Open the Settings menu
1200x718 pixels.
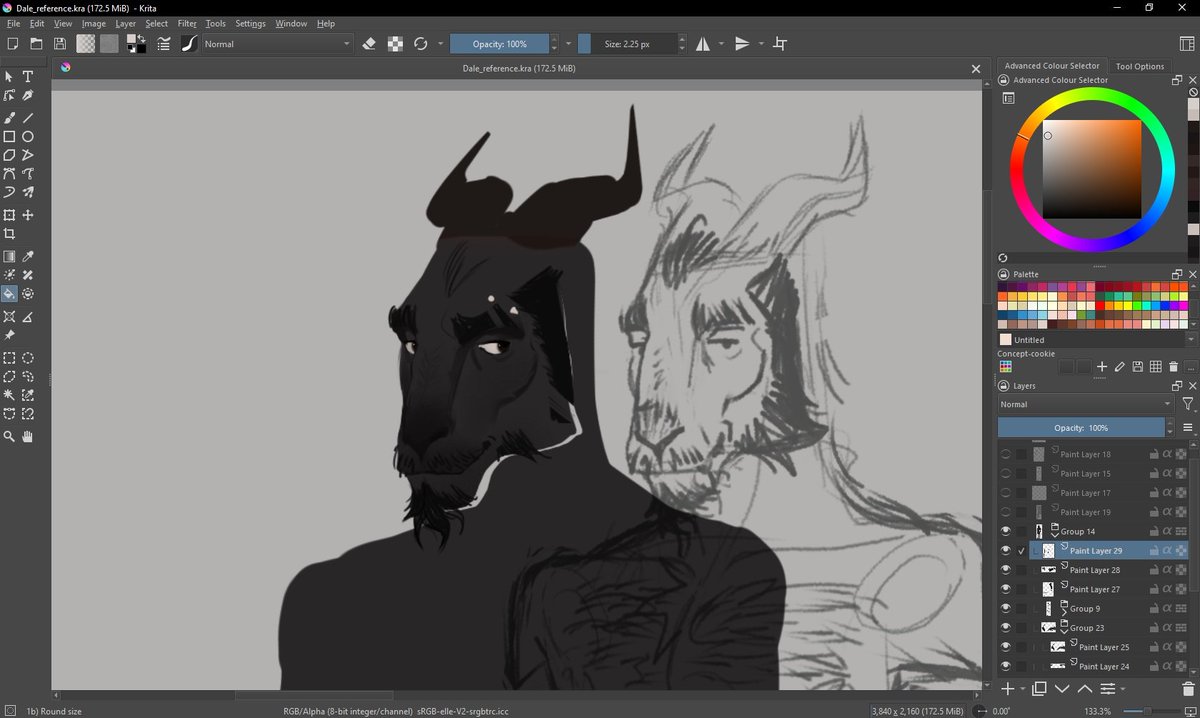[251, 23]
